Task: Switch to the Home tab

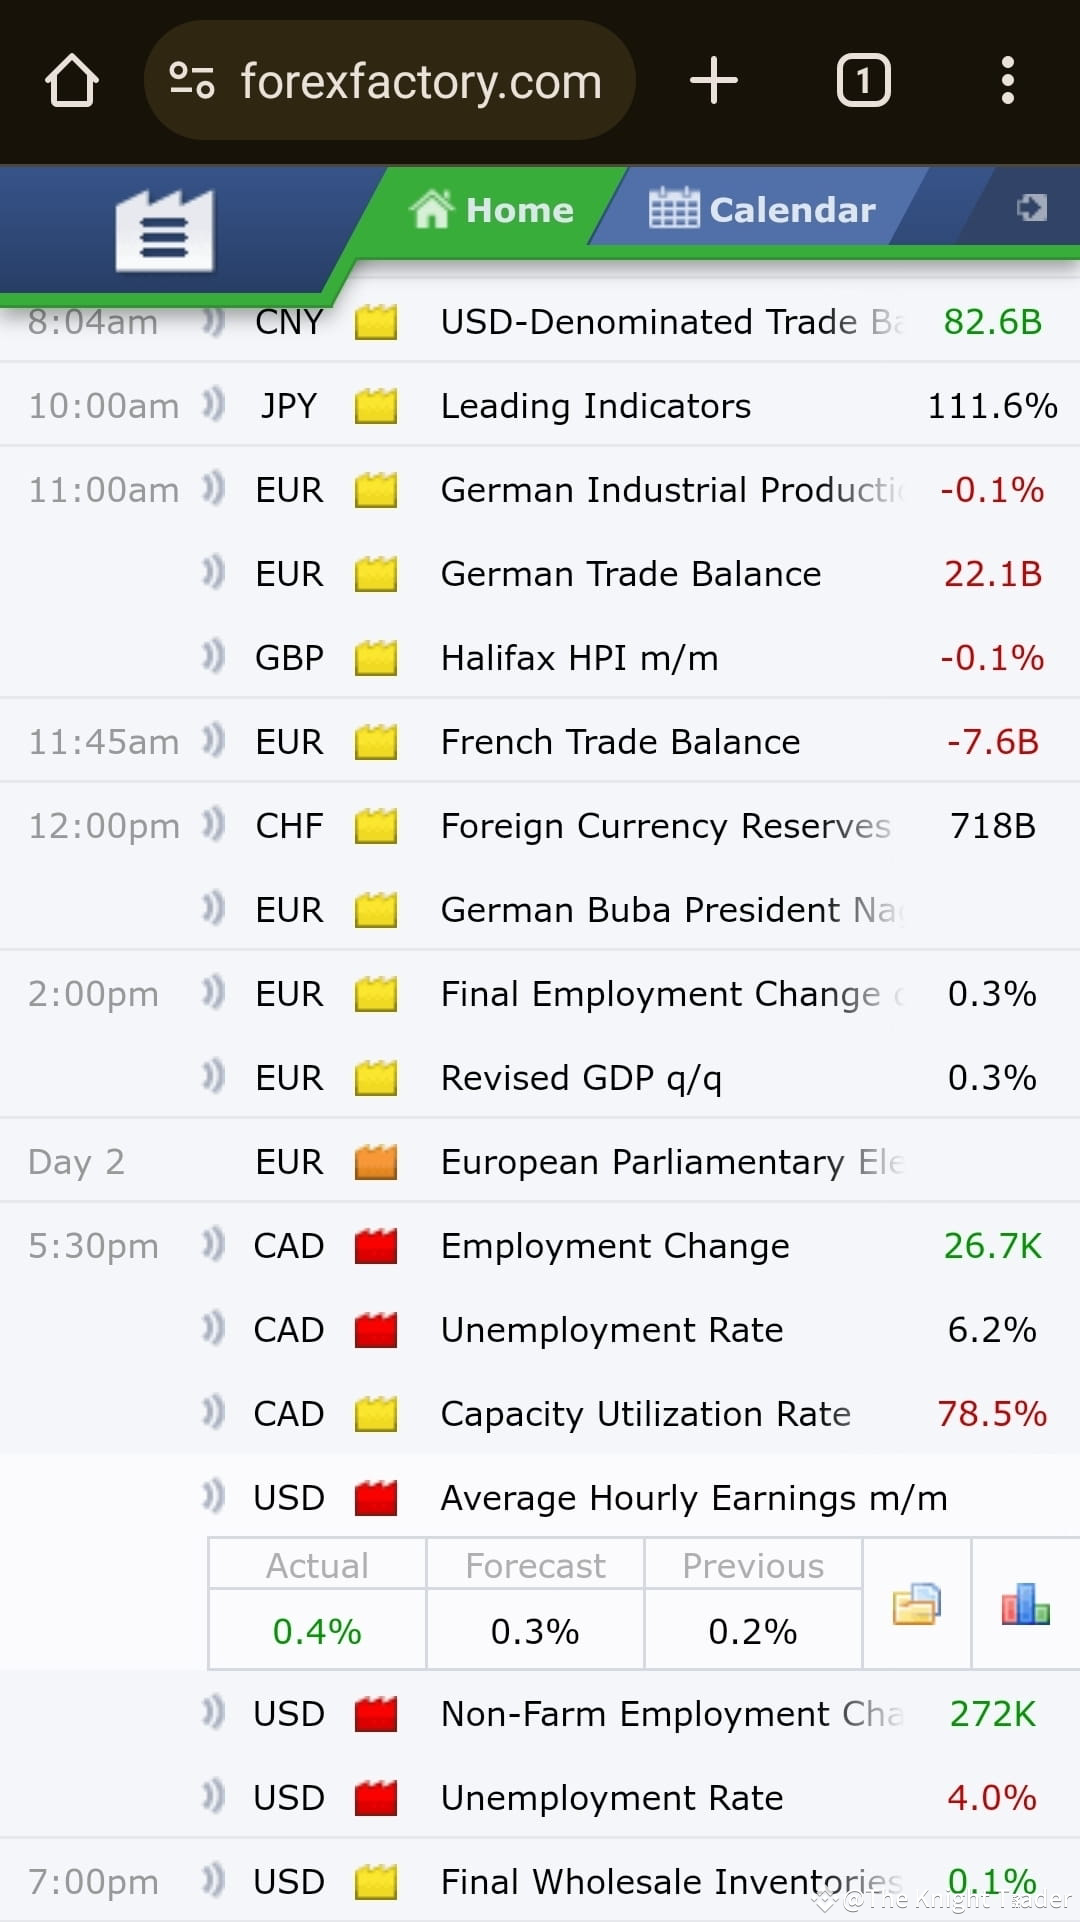Action: coord(492,210)
